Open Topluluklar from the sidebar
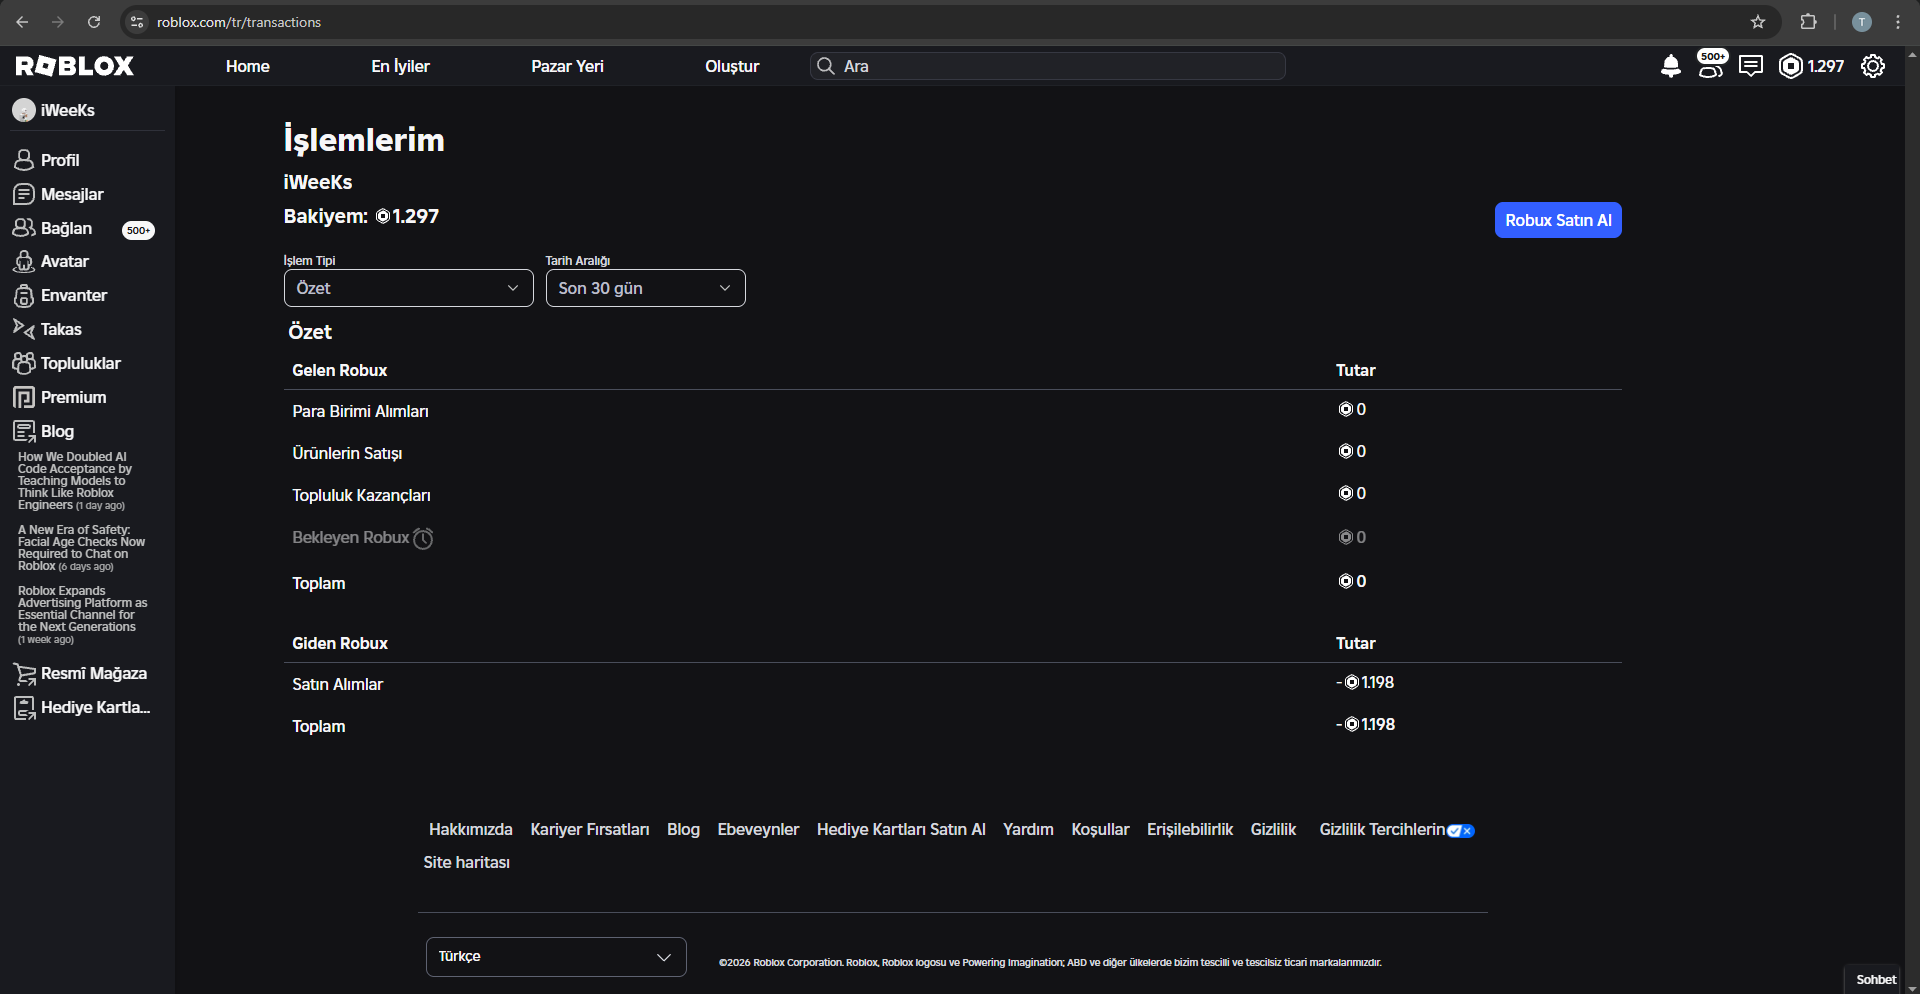The width and height of the screenshot is (1920, 994). (66, 363)
